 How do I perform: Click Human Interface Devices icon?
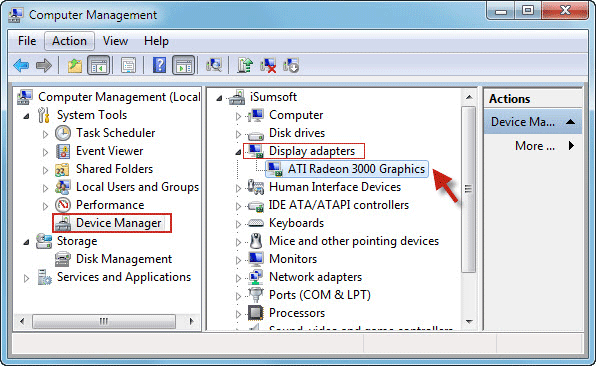tap(256, 187)
